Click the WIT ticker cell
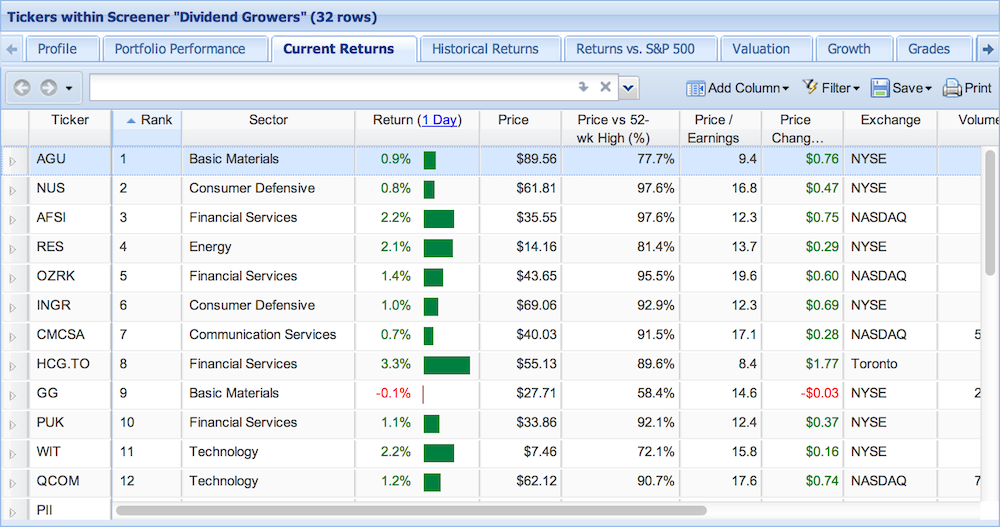Viewport: 1000px width, 527px height. pos(70,452)
